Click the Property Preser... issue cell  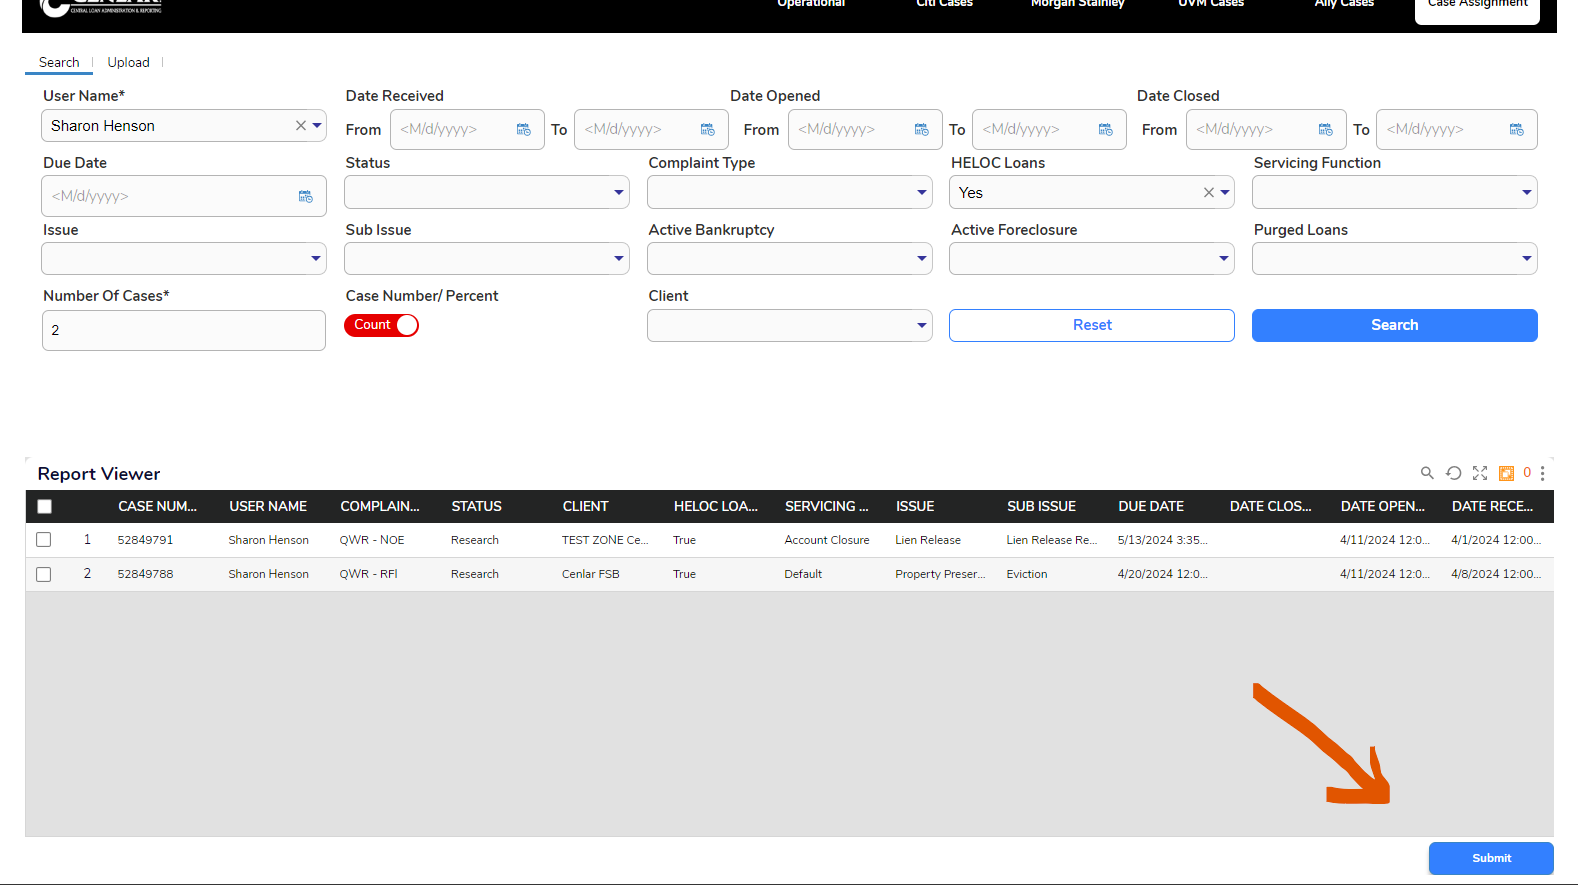940,574
